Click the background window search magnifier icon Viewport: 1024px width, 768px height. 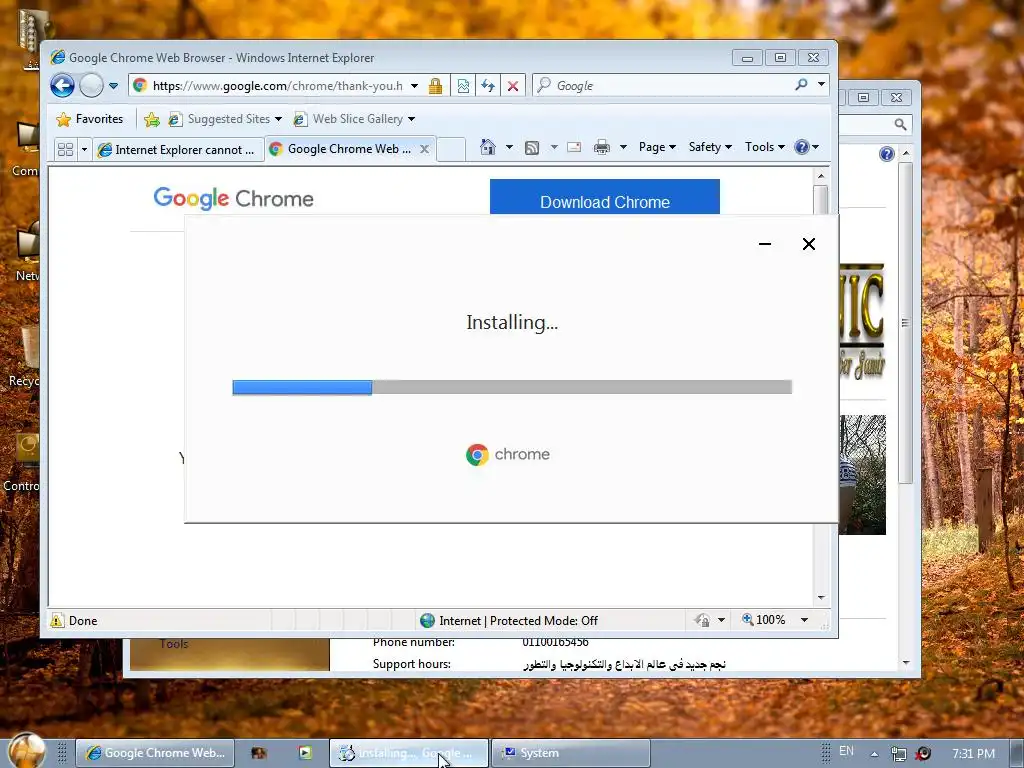900,124
